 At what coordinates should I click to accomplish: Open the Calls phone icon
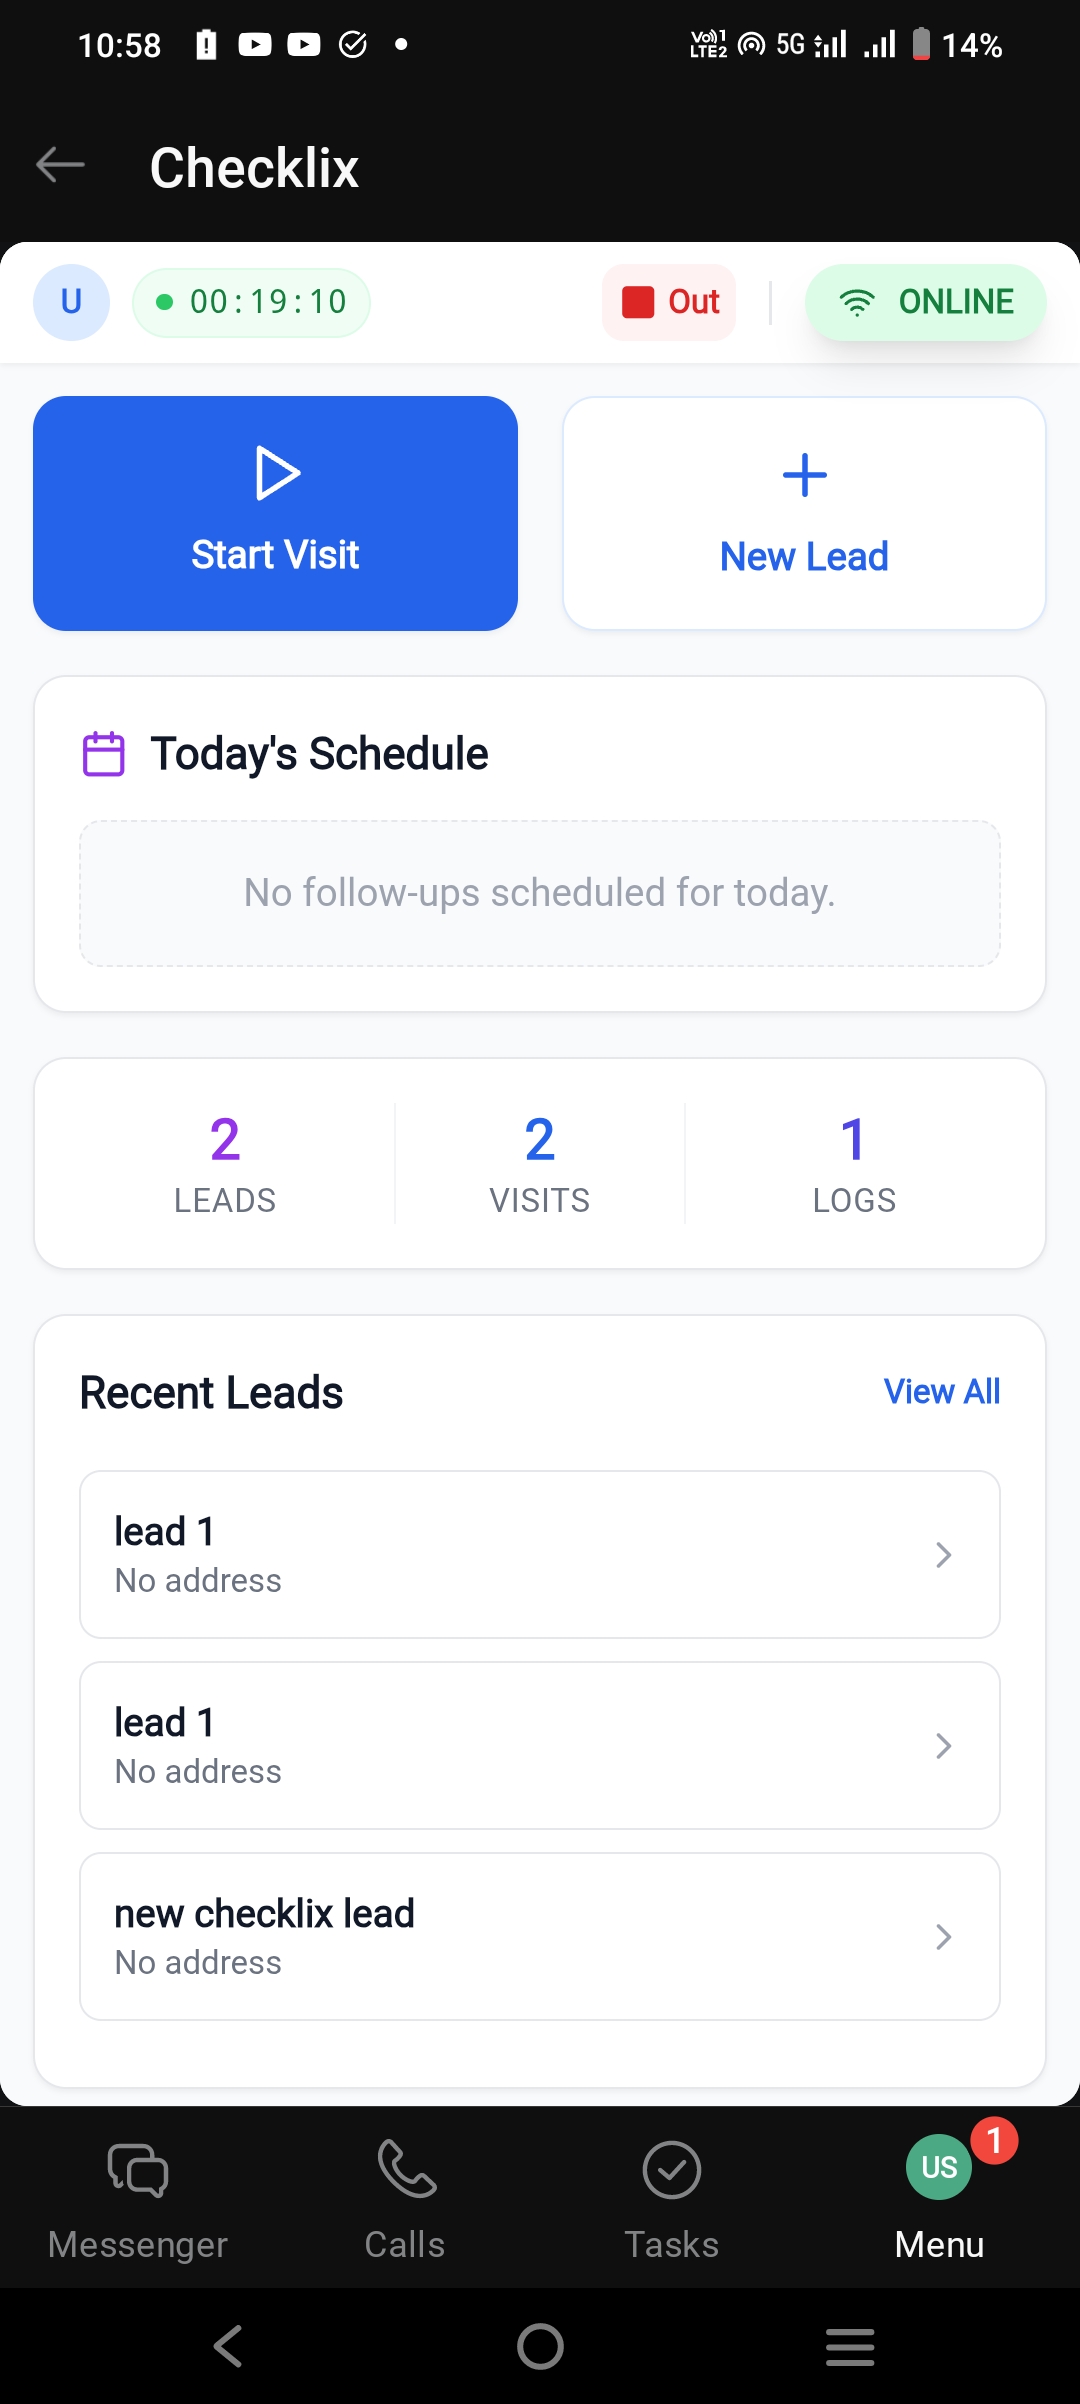pyautogui.click(x=406, y=2168)
